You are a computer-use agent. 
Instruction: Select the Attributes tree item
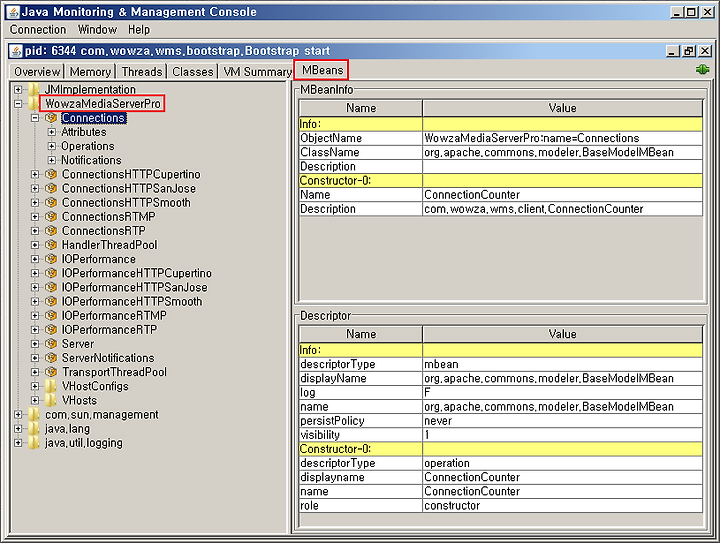click(84, 132)
